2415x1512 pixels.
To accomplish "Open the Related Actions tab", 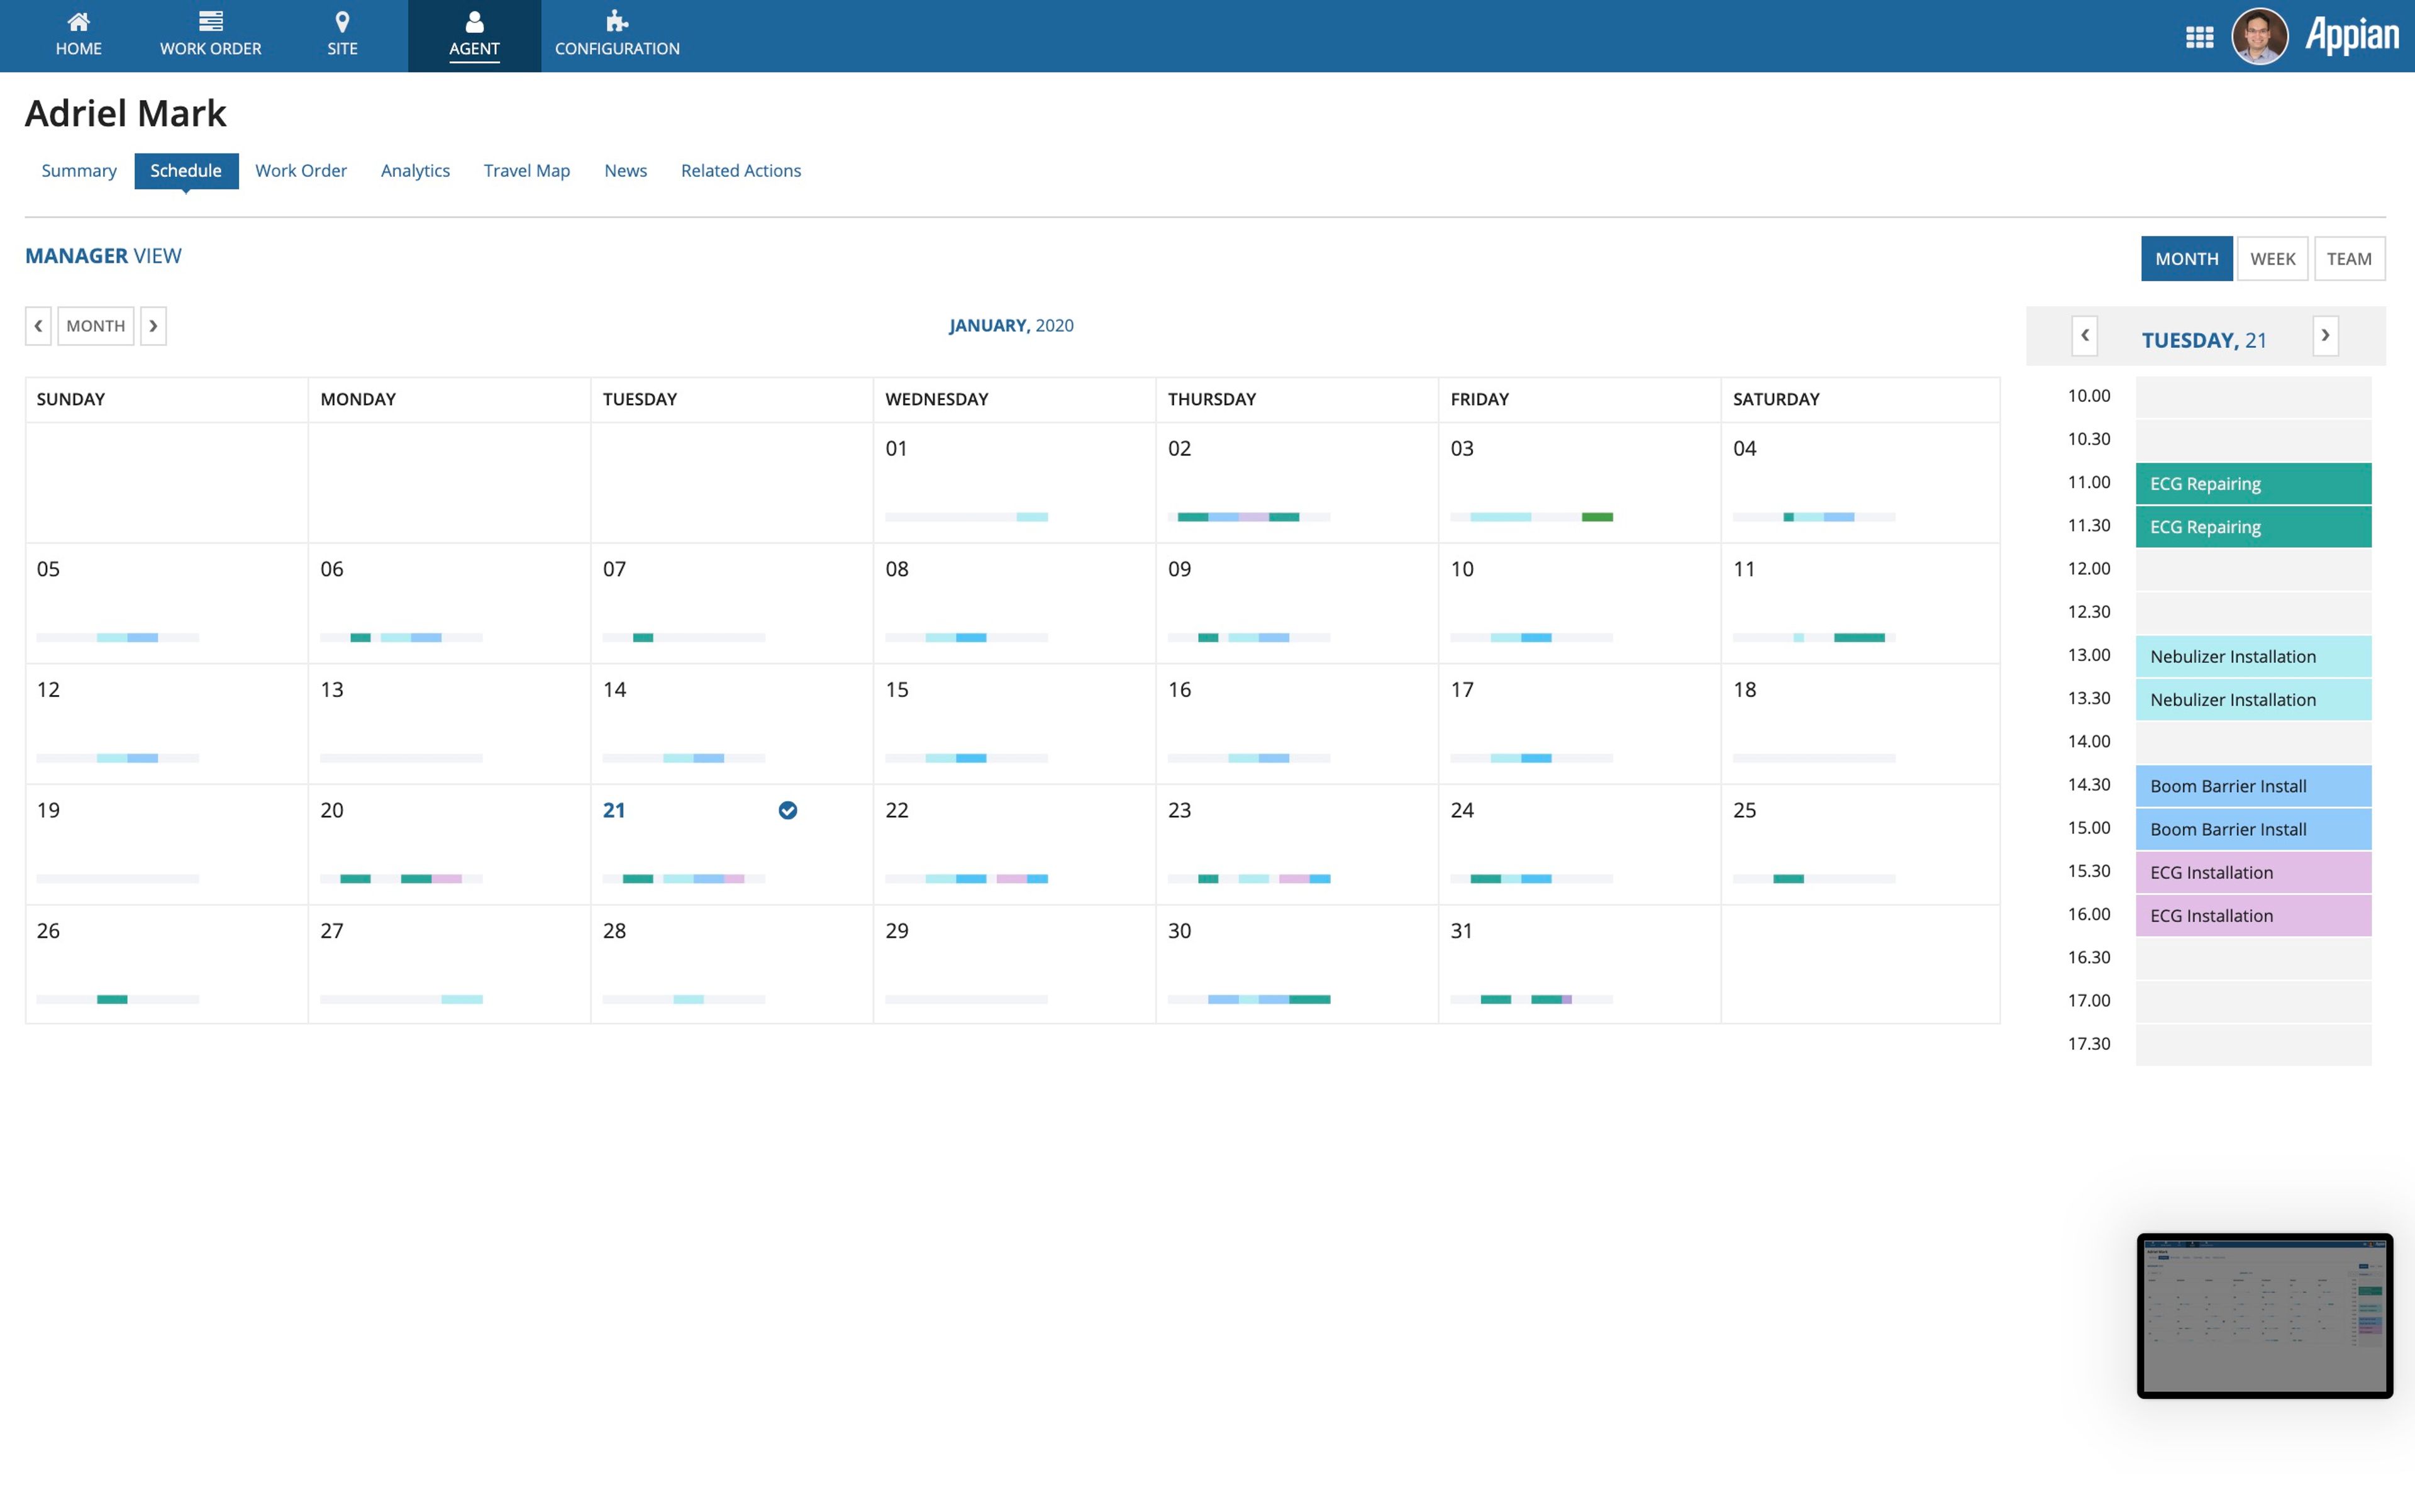I will [741, 171].
